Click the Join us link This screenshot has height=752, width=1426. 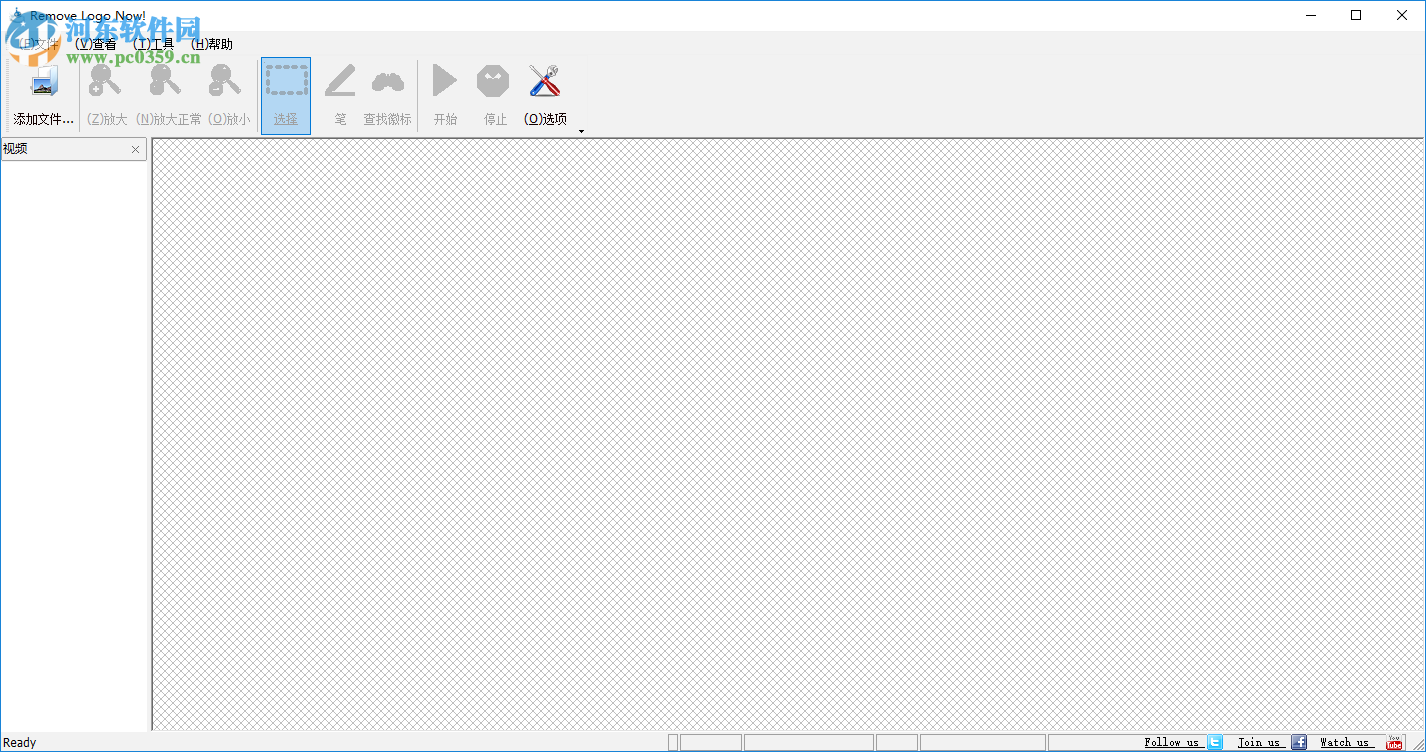(1259, 742)
